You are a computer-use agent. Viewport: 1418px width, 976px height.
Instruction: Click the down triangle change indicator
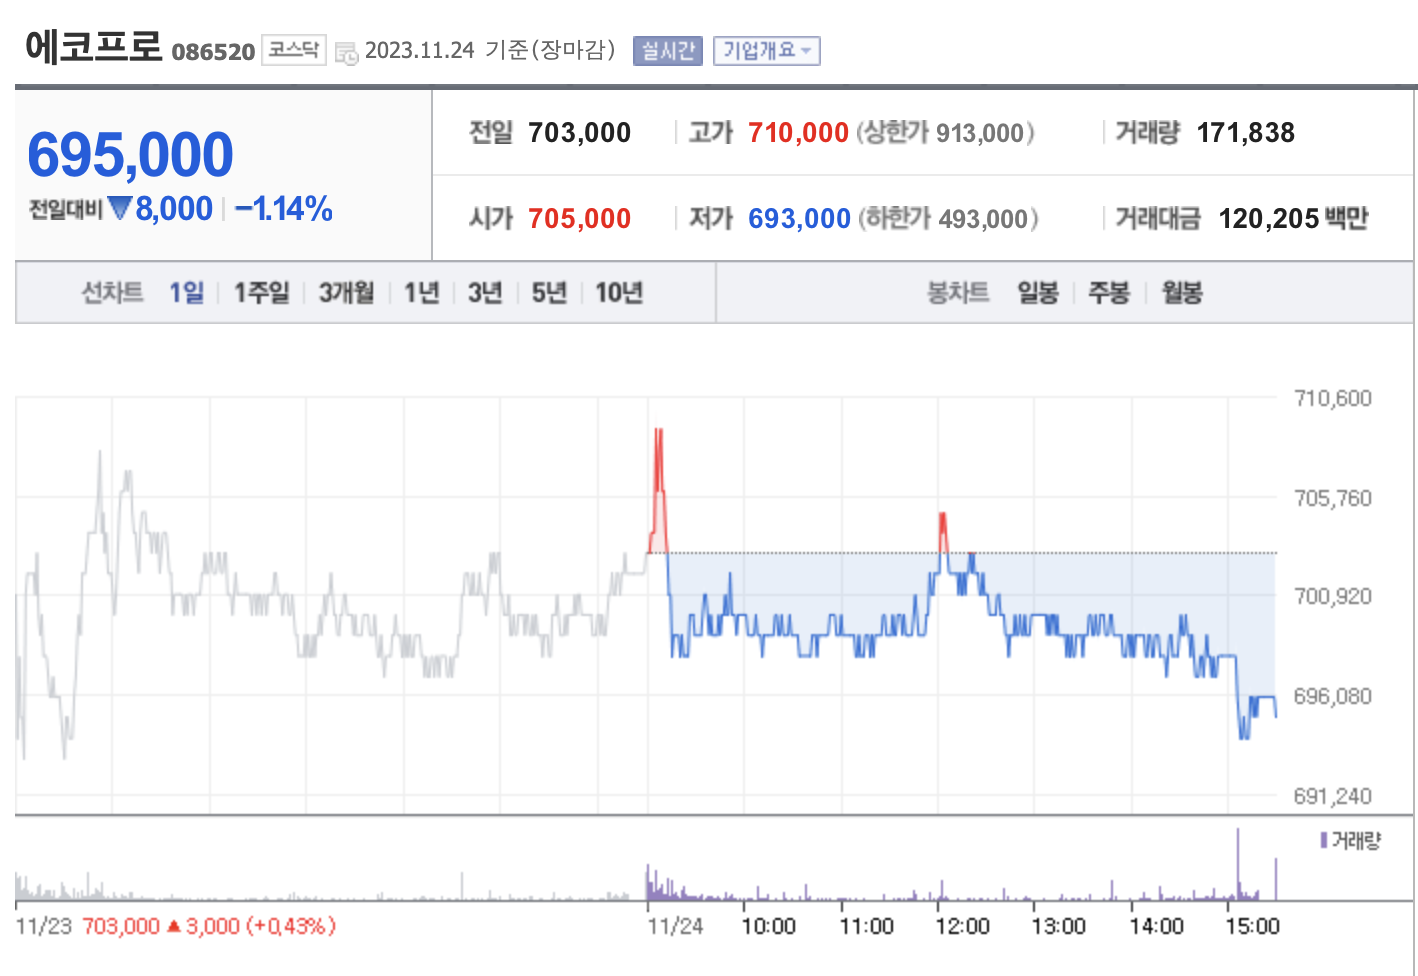pos(120,208)
